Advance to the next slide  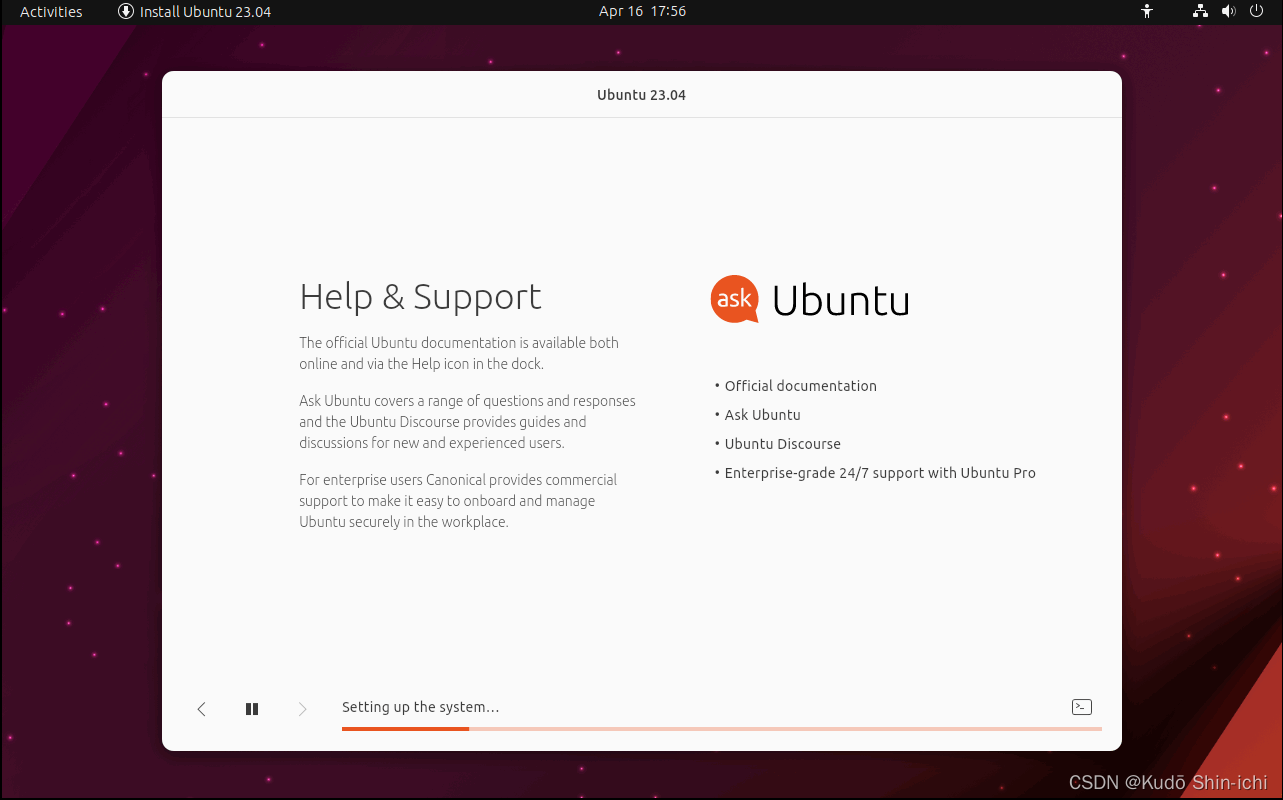302,708
